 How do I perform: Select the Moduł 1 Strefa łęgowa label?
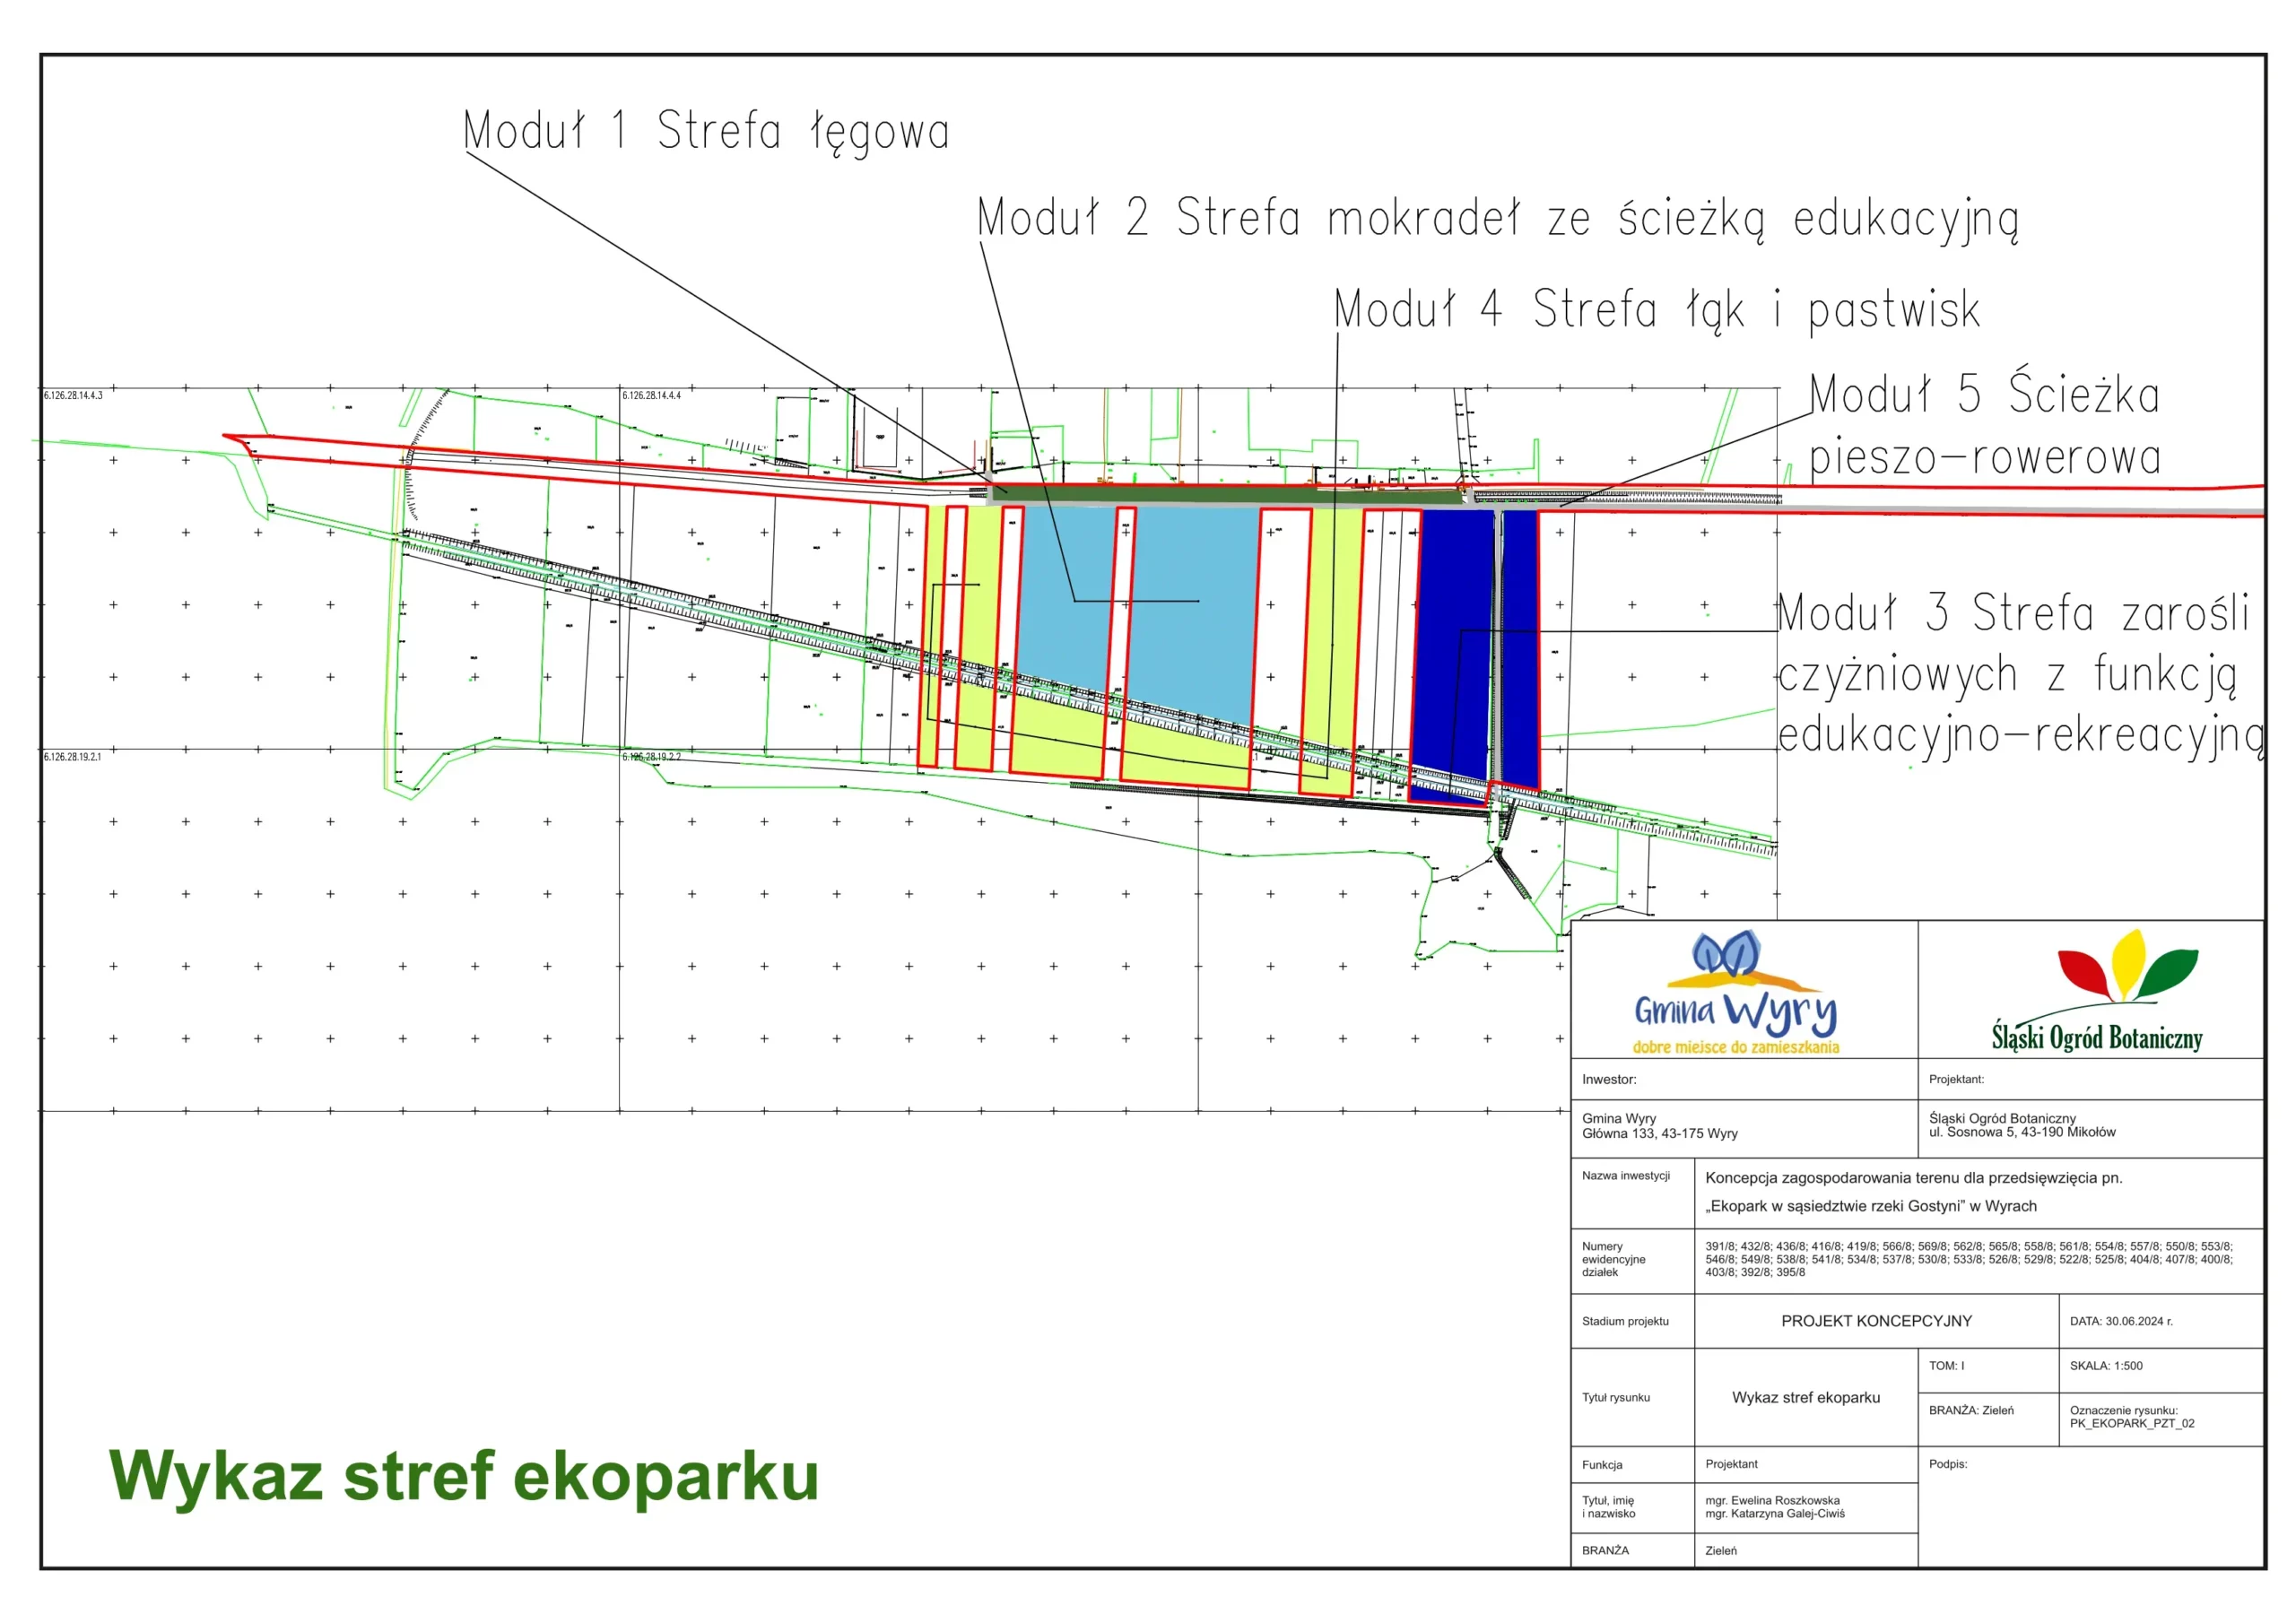tap(706, 131)
